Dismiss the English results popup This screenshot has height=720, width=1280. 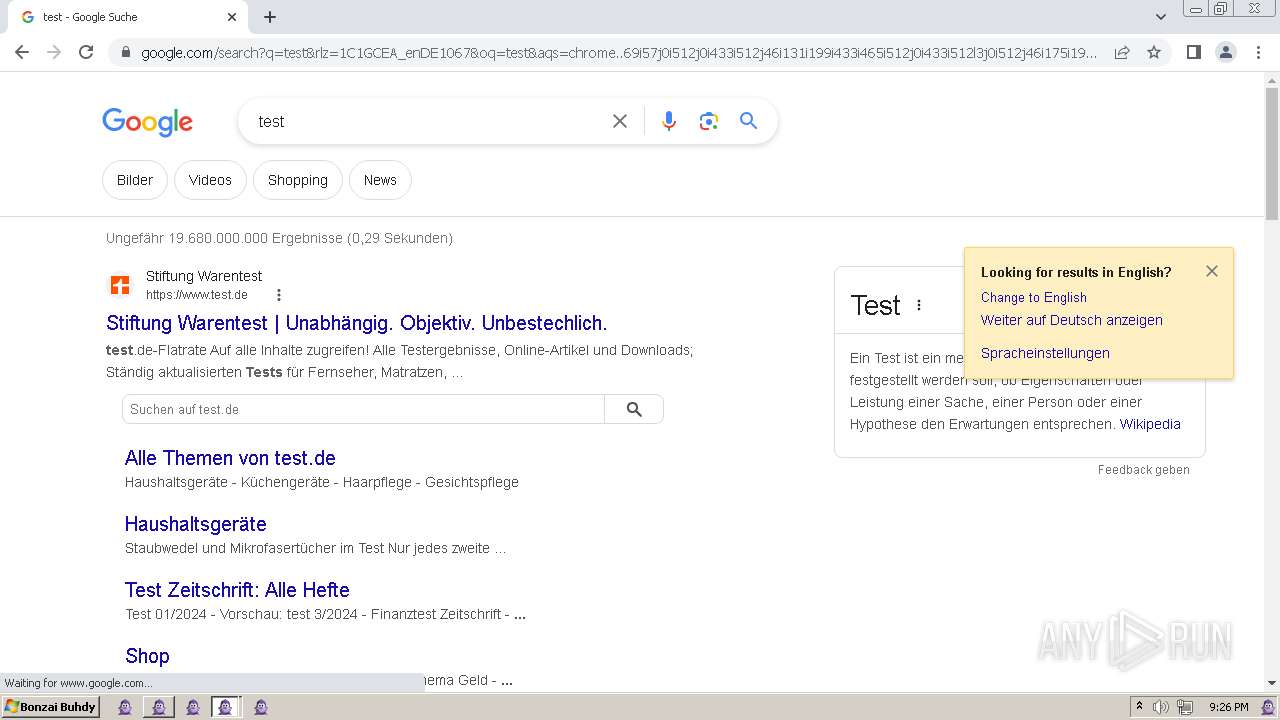(1212, 271)
